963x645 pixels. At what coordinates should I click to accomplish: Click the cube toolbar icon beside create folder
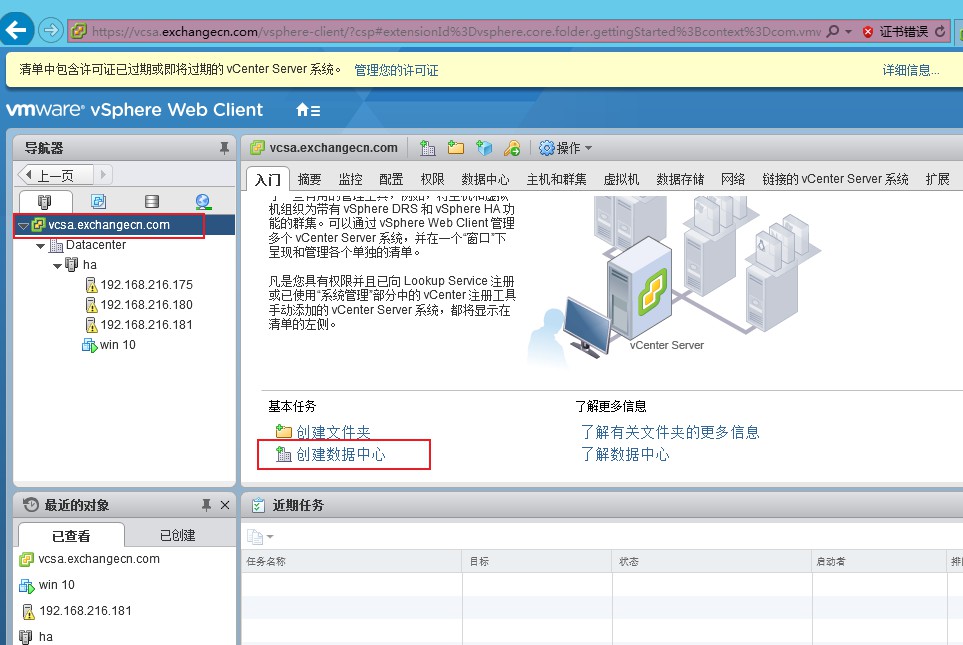coord(484,148)
